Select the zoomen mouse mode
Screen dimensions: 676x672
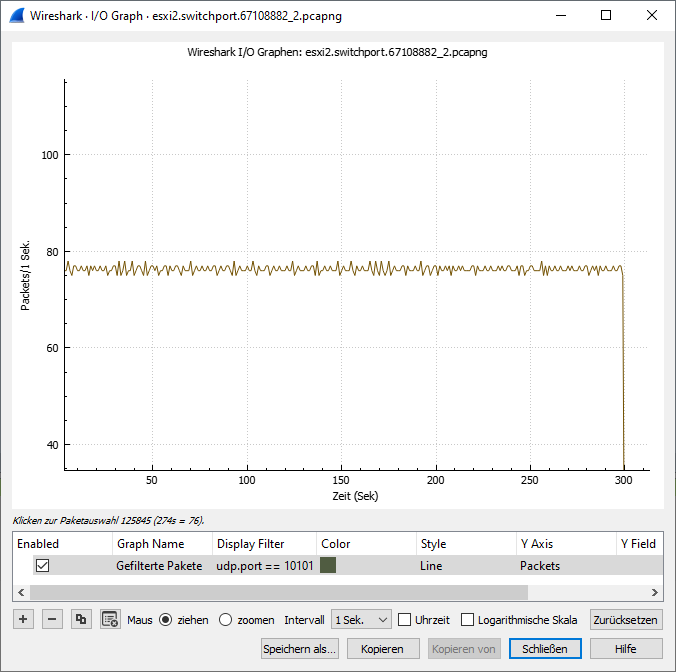225,620
